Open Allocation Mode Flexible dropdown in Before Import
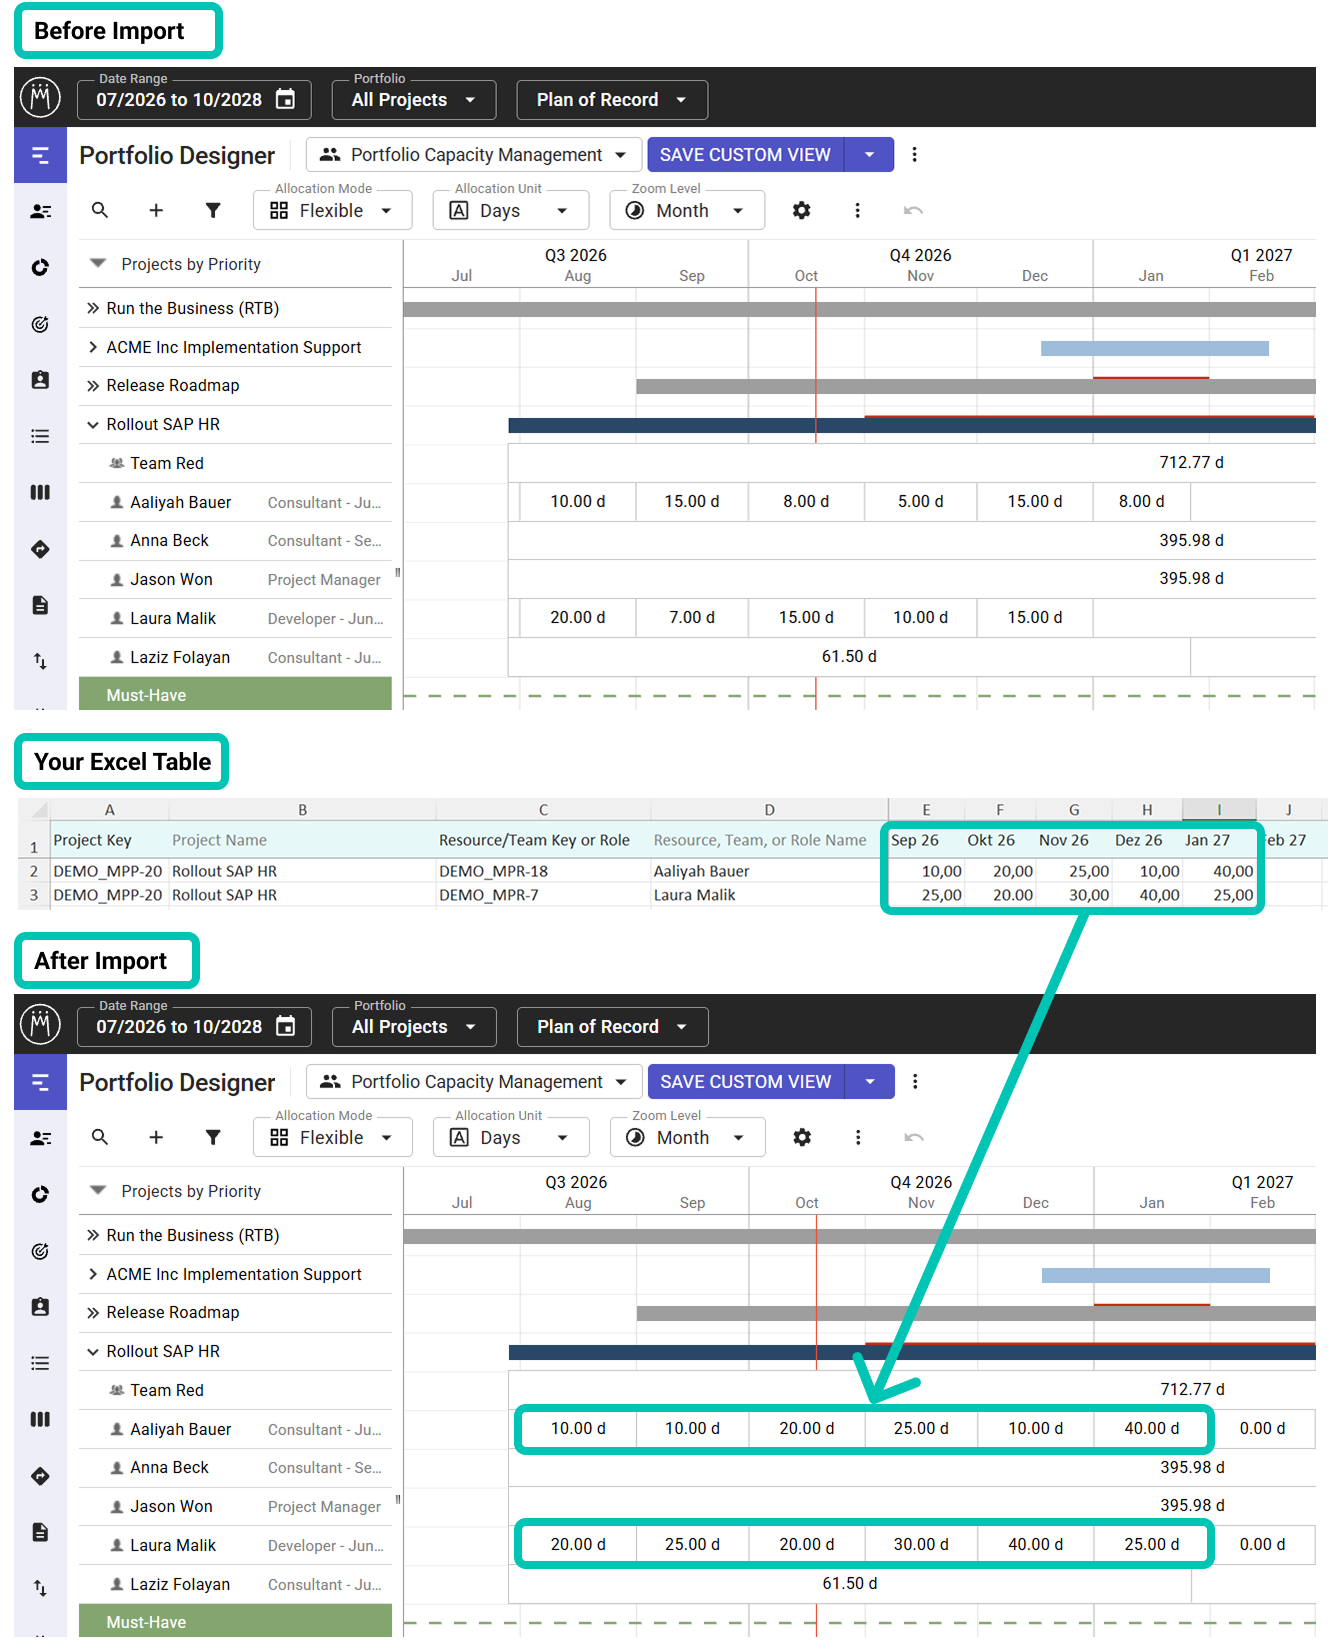The width and height of the screenshot is (1331, 1649). coord(332,210)
